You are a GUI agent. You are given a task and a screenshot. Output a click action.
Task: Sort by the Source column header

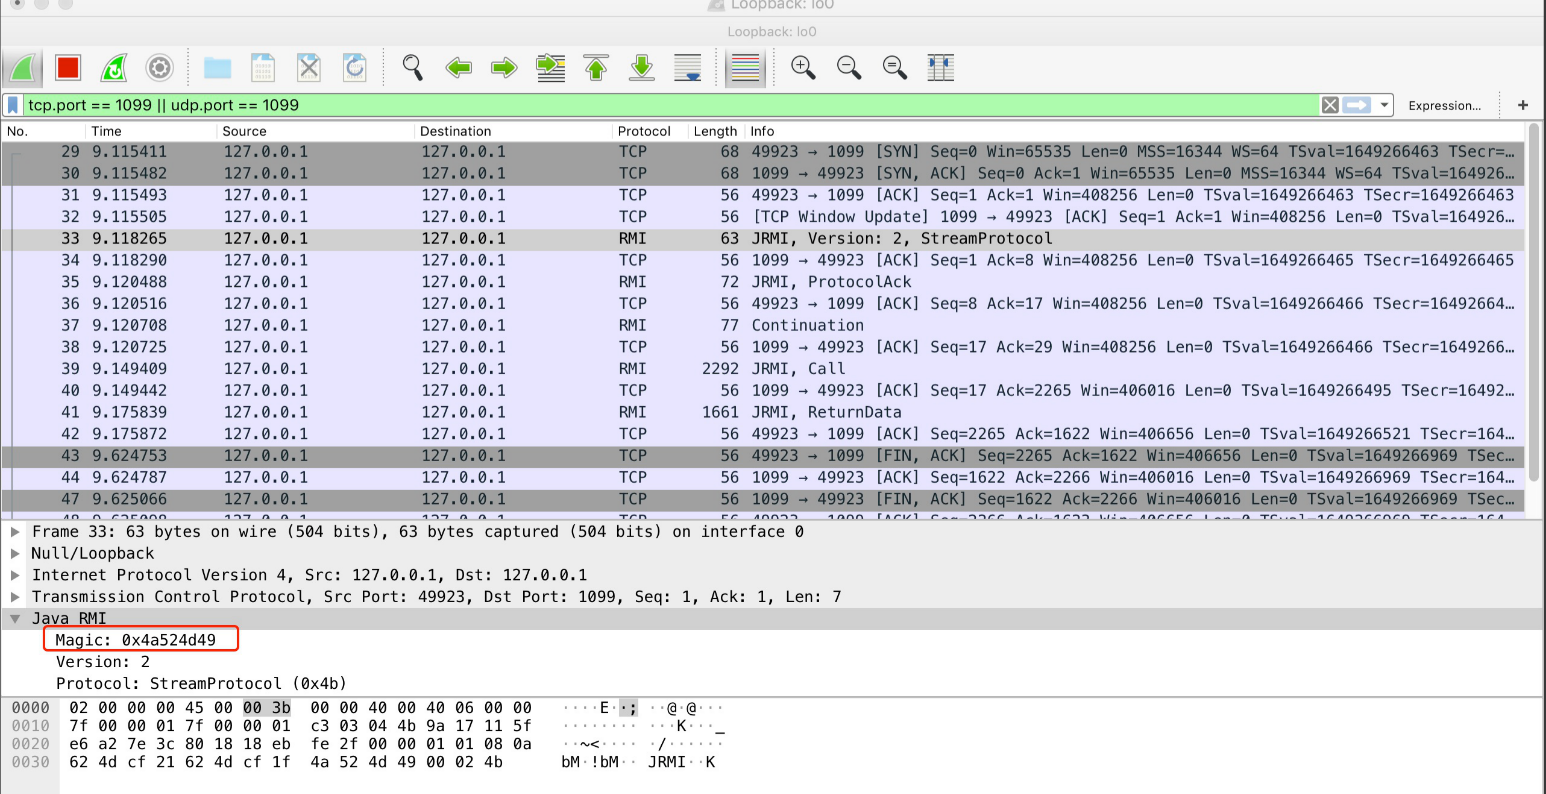tap(315, 131)
